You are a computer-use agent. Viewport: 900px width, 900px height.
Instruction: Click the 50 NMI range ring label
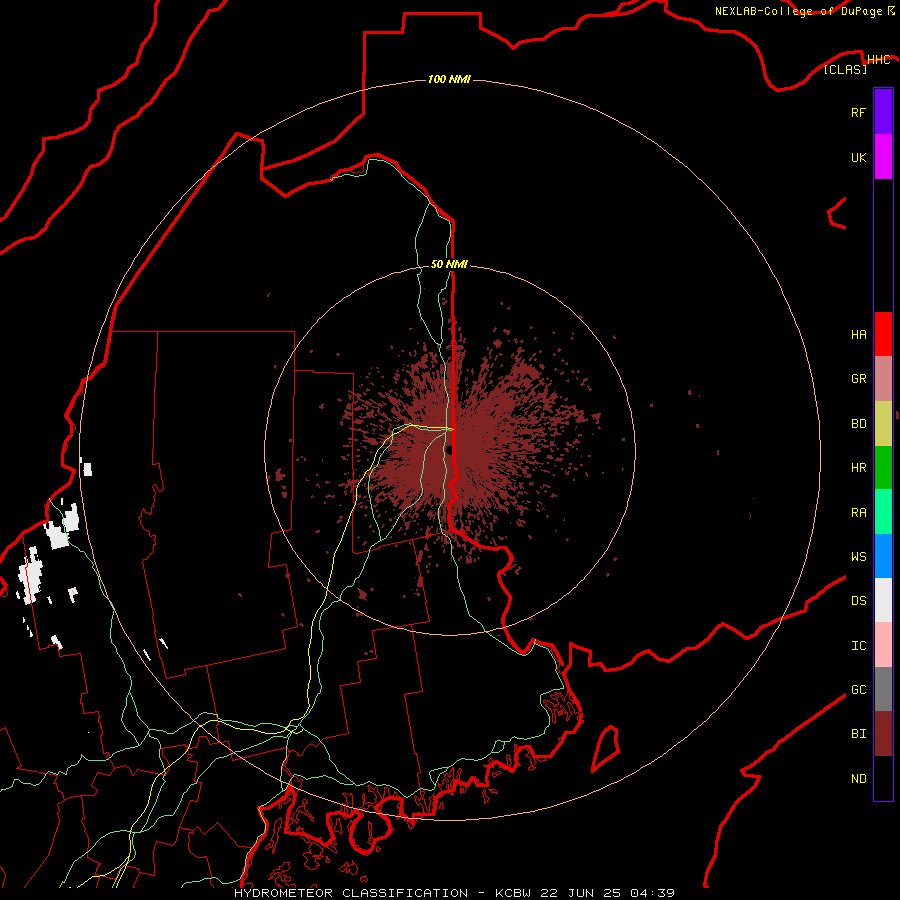tap(449, 264)
